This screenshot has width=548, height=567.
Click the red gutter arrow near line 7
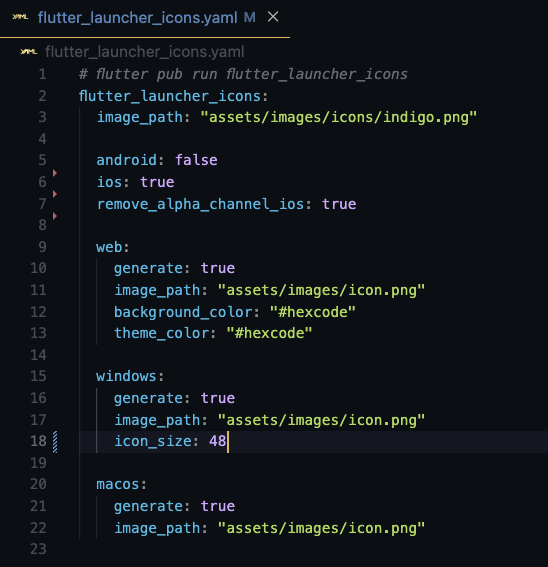55,194
